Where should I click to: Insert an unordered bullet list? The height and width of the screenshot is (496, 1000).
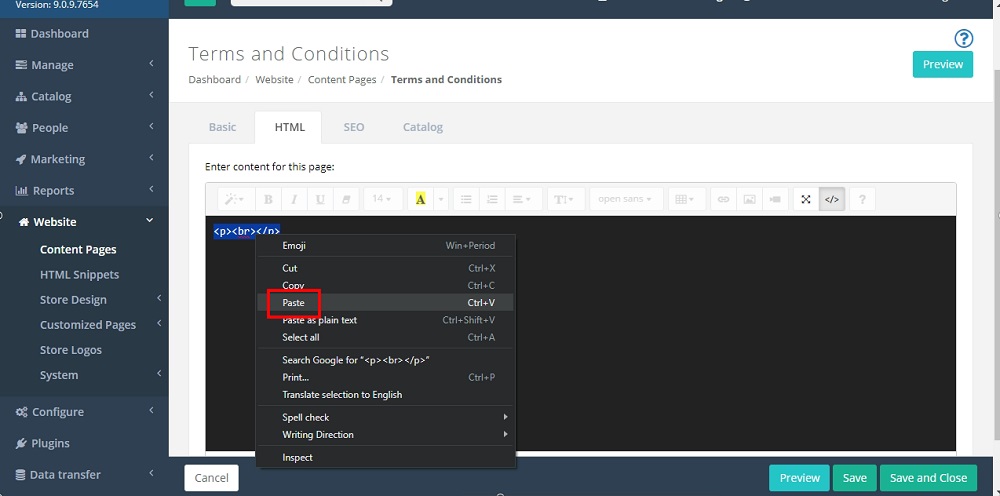[x=466, y=199]
